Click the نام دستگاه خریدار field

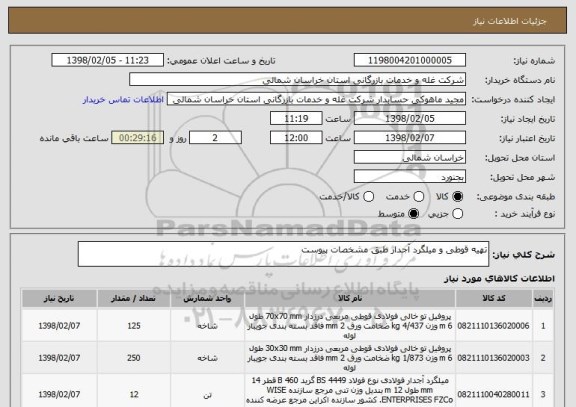[x=298, y=80]
